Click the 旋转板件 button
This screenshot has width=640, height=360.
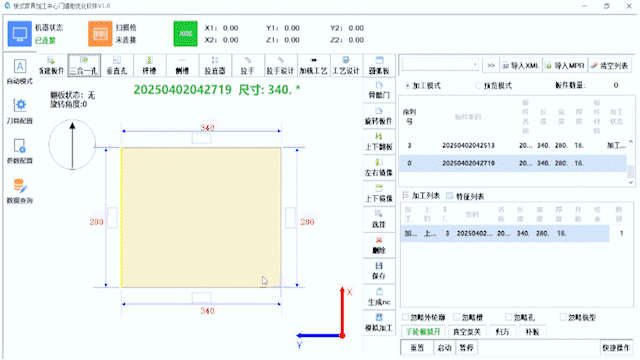pyautogui.click(x=379, y=116)
